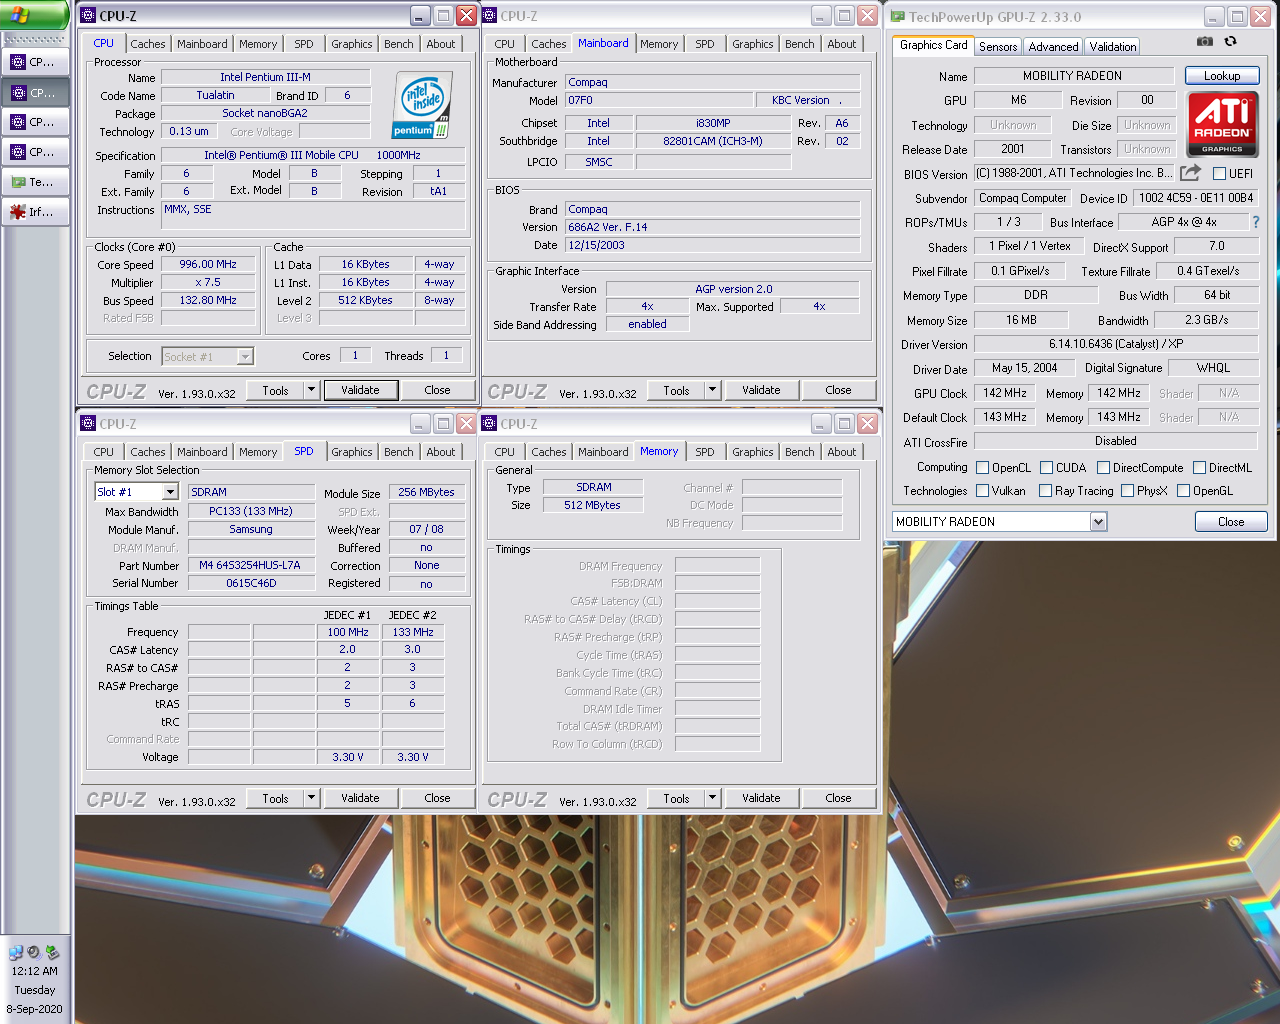
Task: Open the Bus Interface question mark help
Action: point(1256,222)
